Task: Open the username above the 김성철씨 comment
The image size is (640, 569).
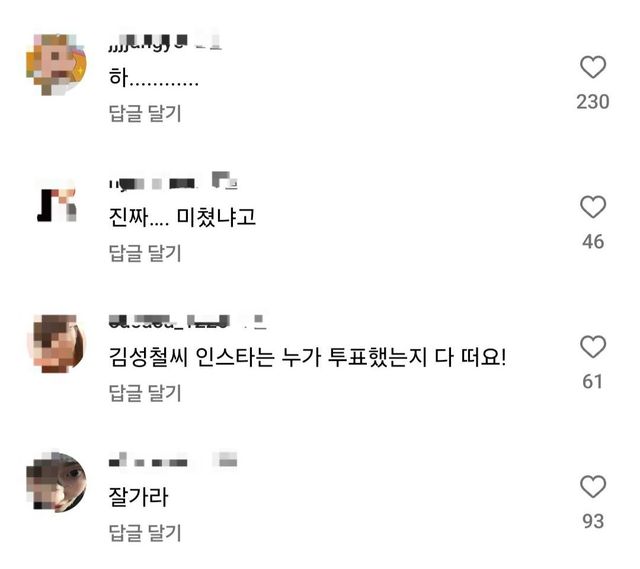Action: click(x=185, y=322)
